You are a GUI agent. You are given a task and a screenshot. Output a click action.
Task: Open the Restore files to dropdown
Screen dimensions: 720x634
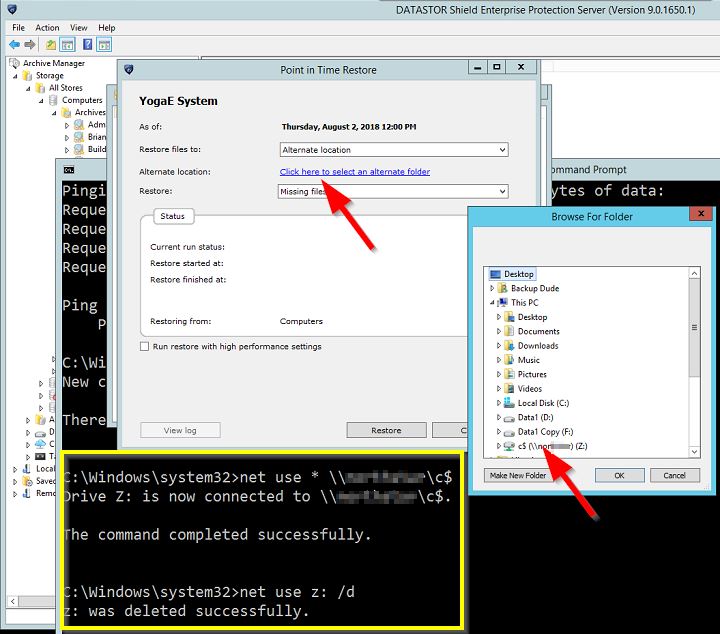coord(502,150)
